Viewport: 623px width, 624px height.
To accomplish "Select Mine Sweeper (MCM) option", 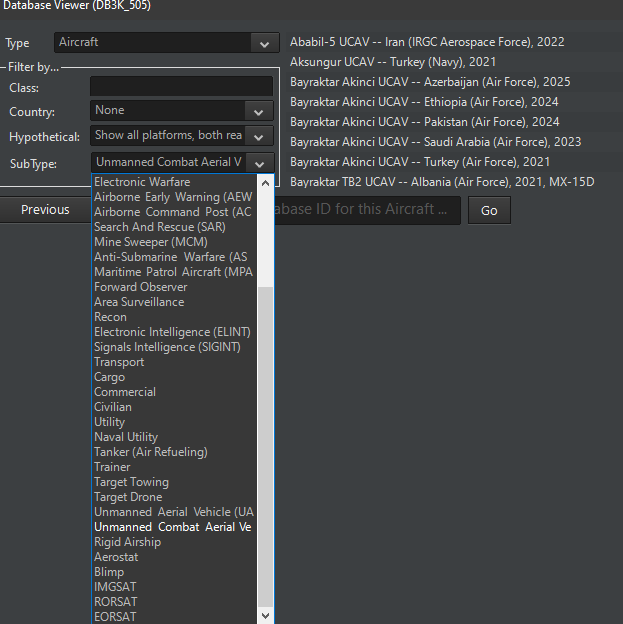I will pyautogui.click(x=174, y=242).
